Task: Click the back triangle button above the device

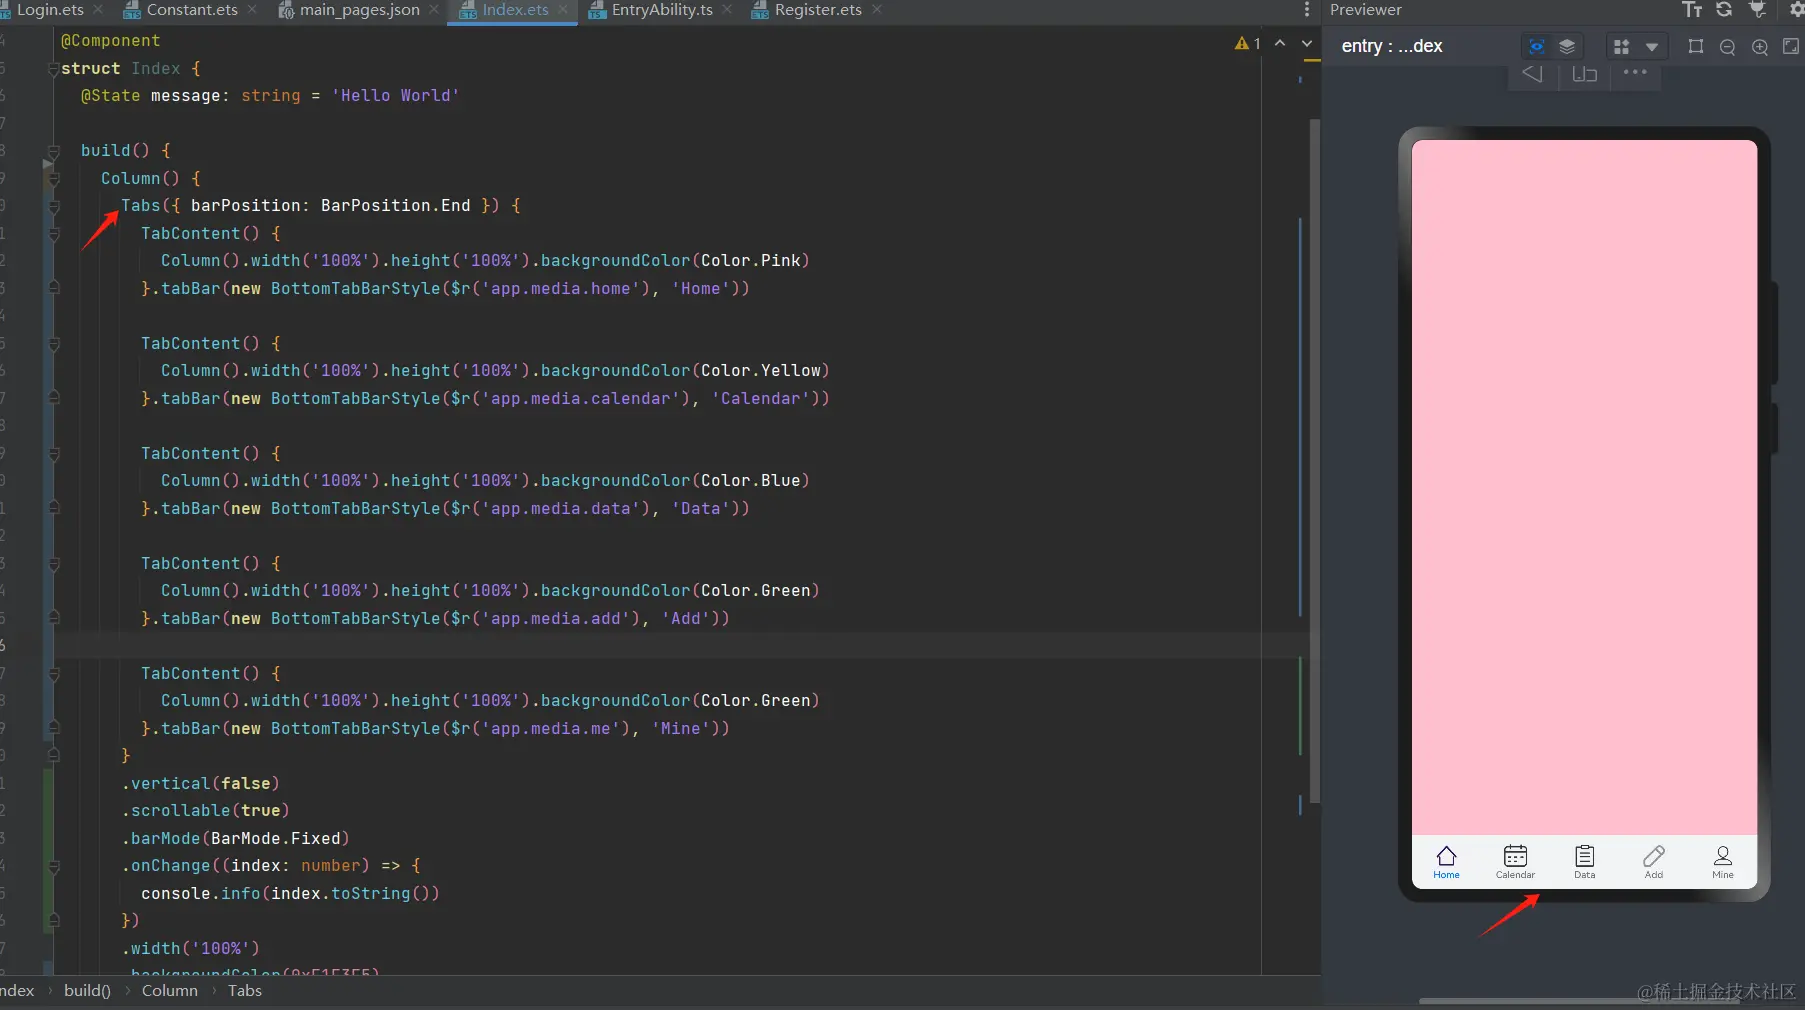Action: (1532, 73)
